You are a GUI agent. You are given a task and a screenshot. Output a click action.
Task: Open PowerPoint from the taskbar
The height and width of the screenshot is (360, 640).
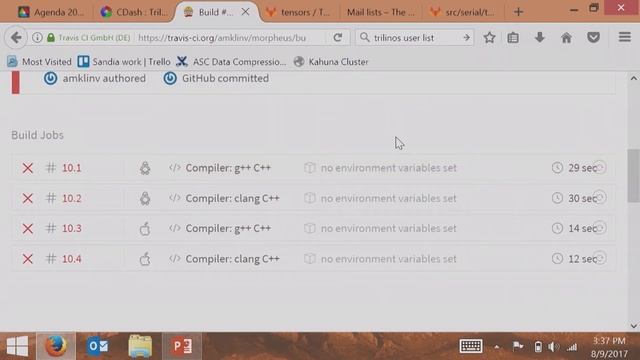coord(182,346)
